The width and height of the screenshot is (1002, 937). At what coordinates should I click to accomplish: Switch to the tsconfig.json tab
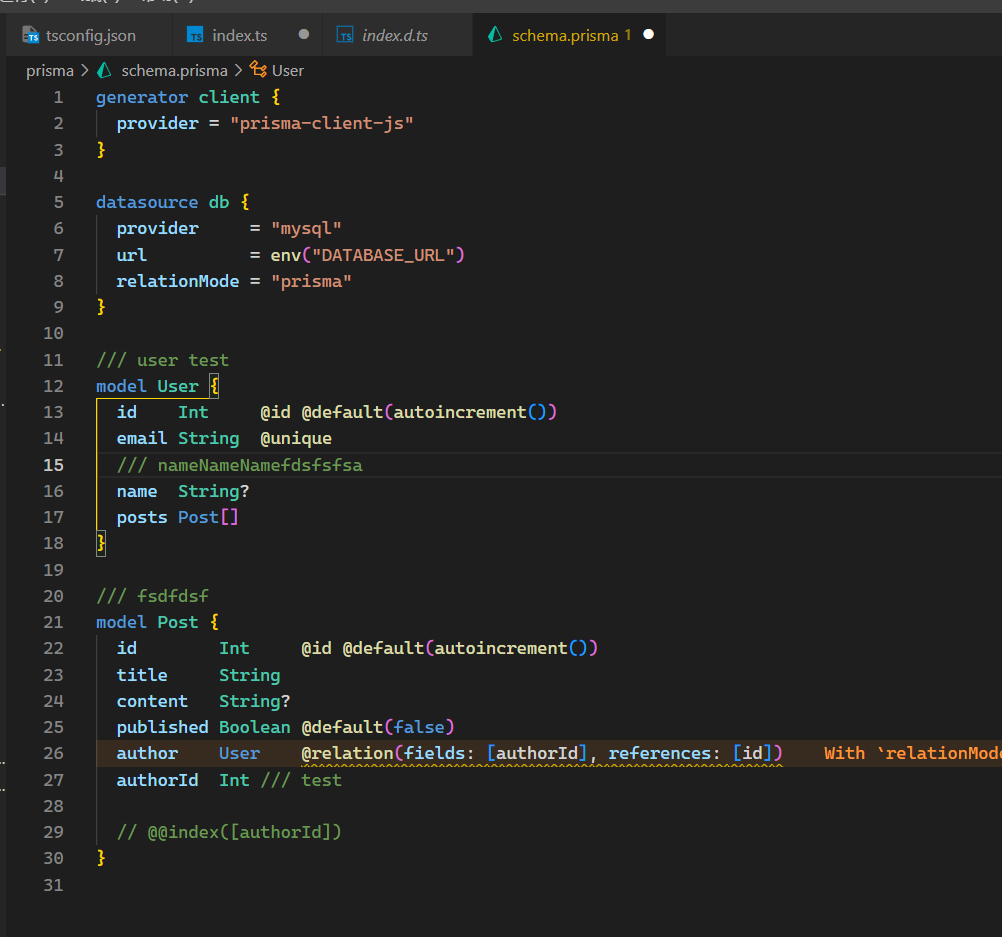90,35
